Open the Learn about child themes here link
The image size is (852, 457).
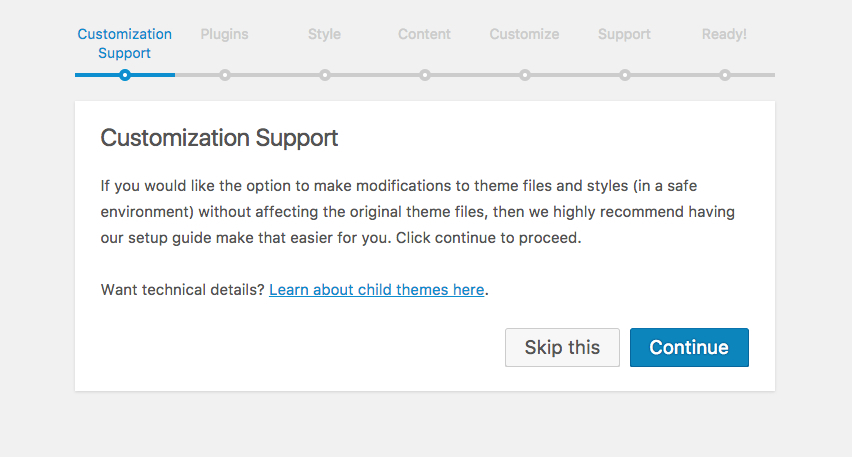point(377,290)
